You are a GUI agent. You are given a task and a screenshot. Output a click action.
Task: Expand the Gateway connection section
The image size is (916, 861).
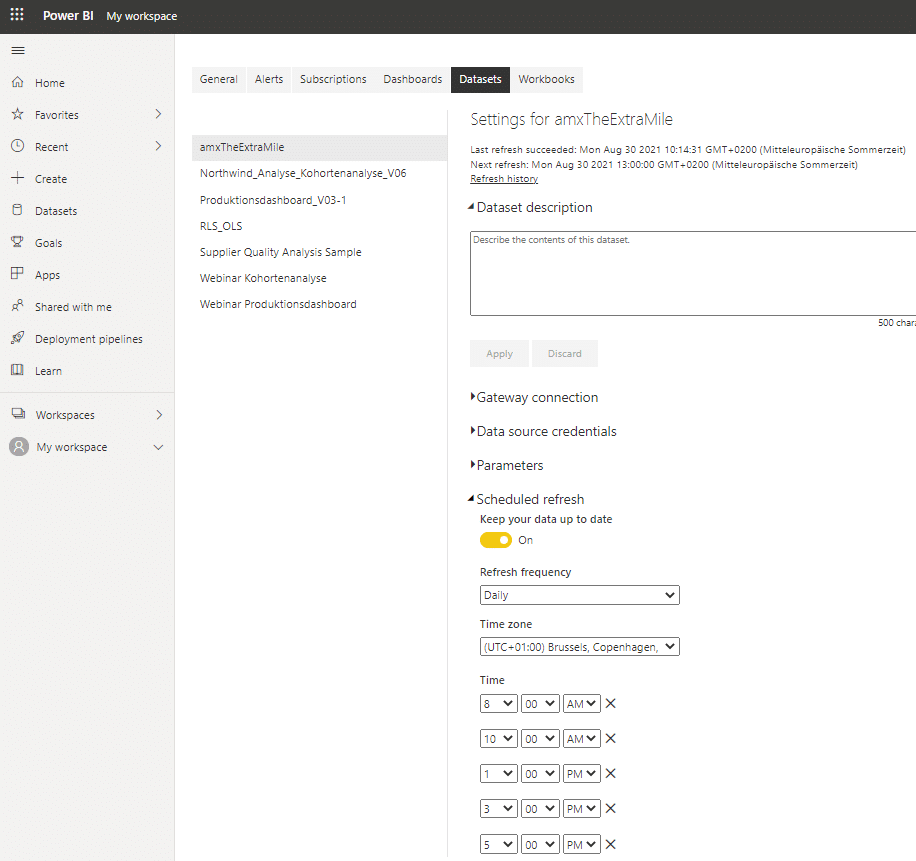535,398
